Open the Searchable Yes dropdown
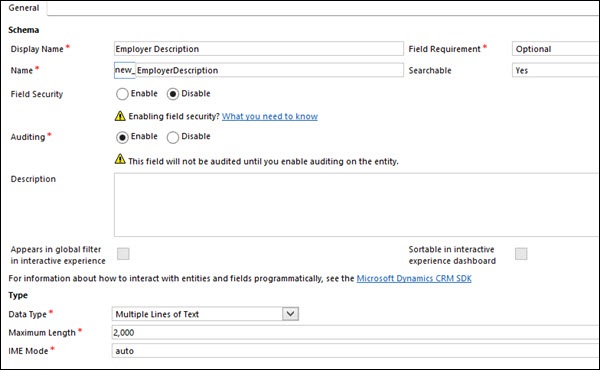 [556, 70]
